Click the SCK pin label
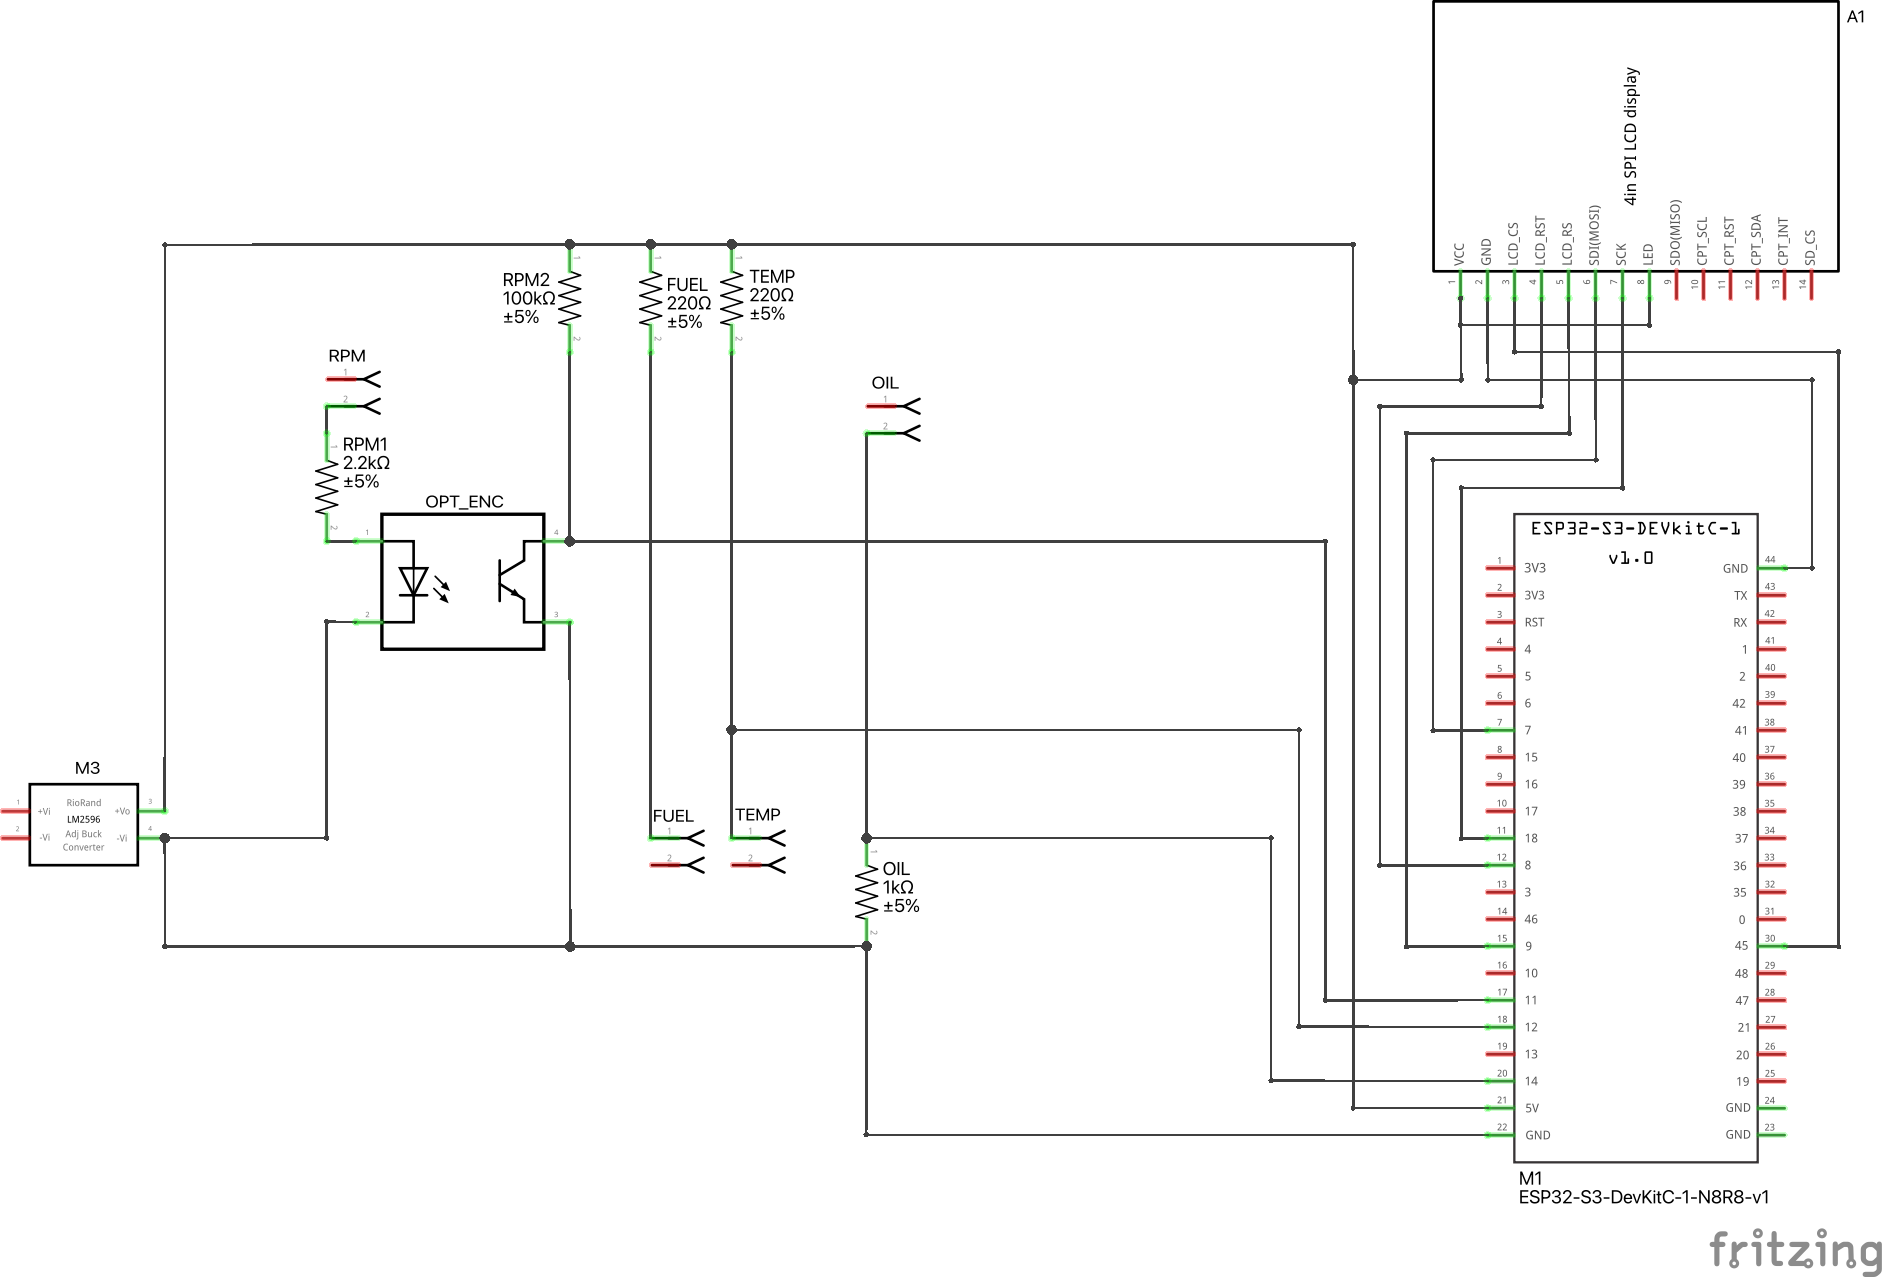1882x1277 pixels. 1621,255
